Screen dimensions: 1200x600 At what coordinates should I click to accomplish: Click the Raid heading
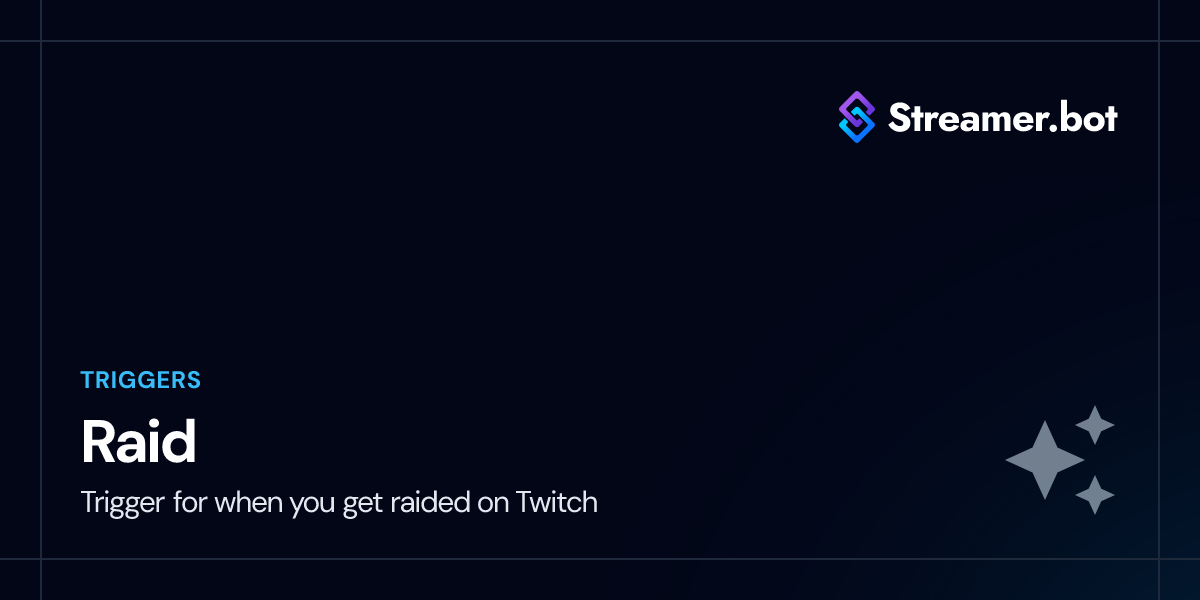138,442
